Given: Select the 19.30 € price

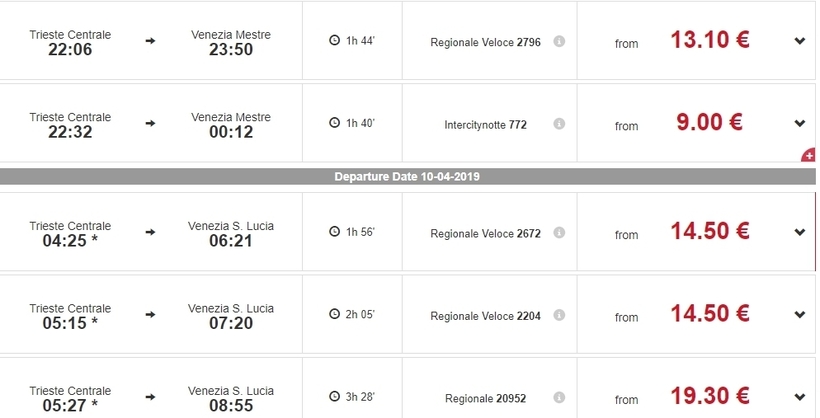Looking at the screenshot, I should [710, 396].
